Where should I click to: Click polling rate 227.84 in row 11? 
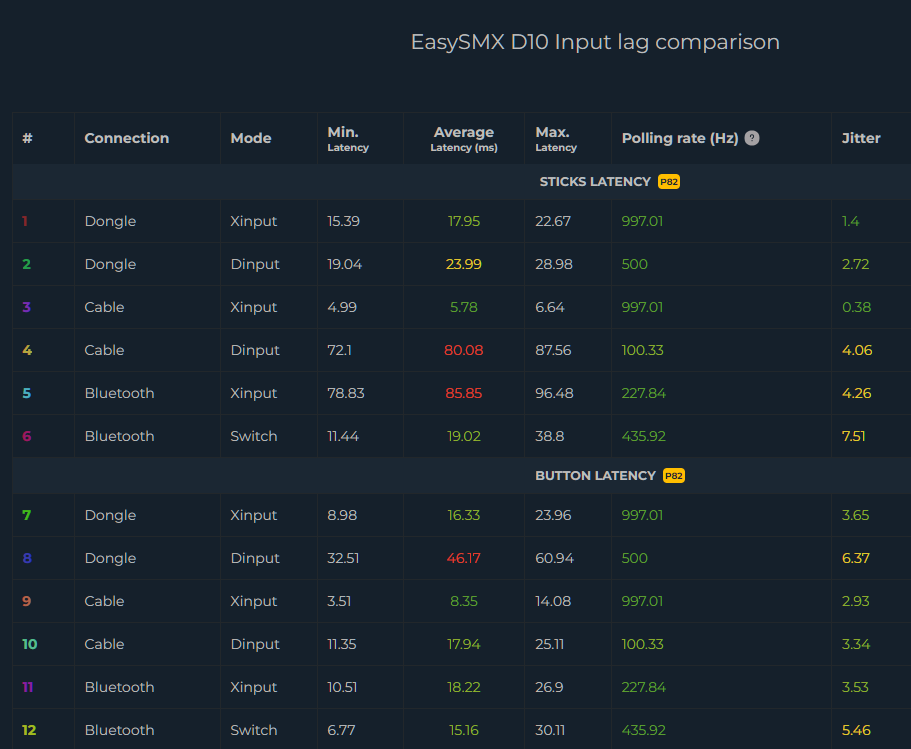644,687
